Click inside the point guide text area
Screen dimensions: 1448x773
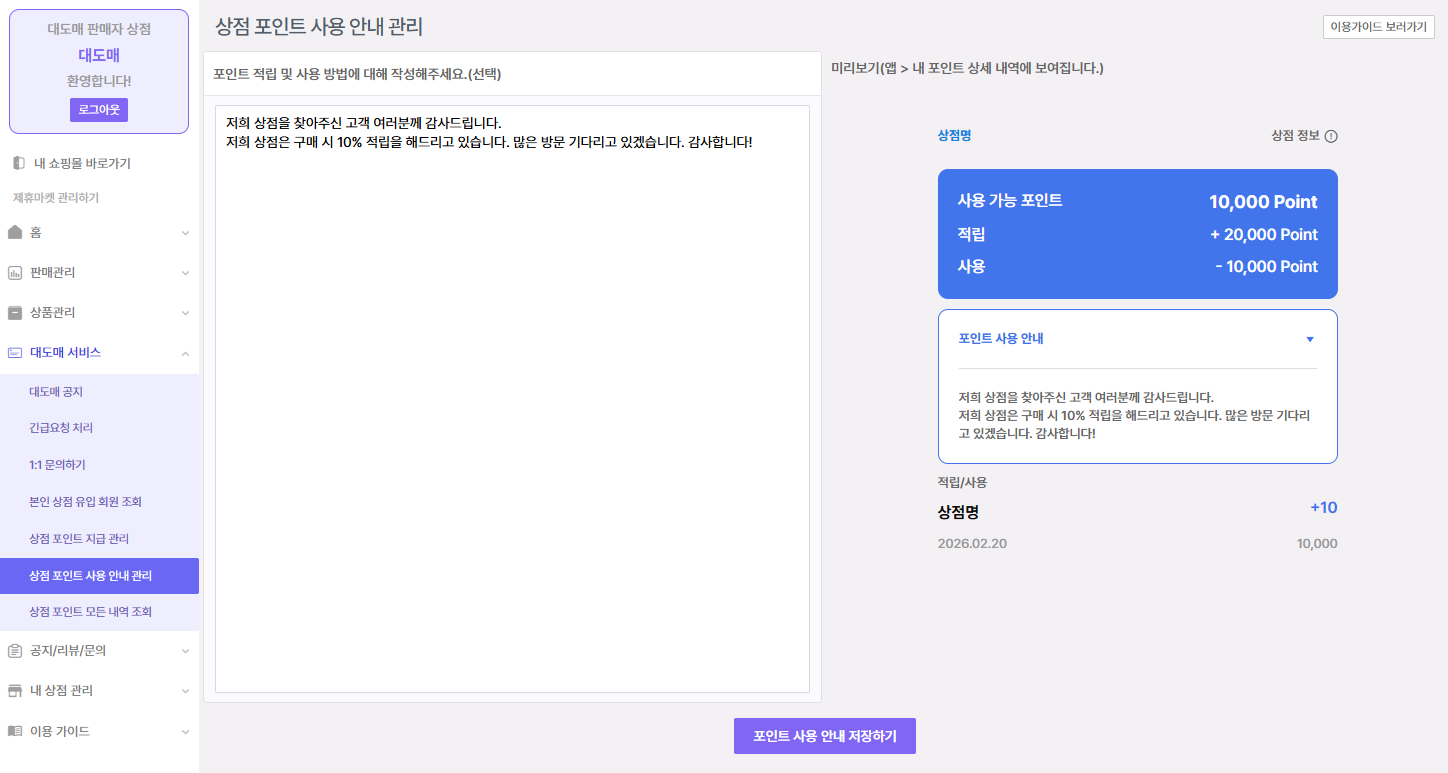512,400
